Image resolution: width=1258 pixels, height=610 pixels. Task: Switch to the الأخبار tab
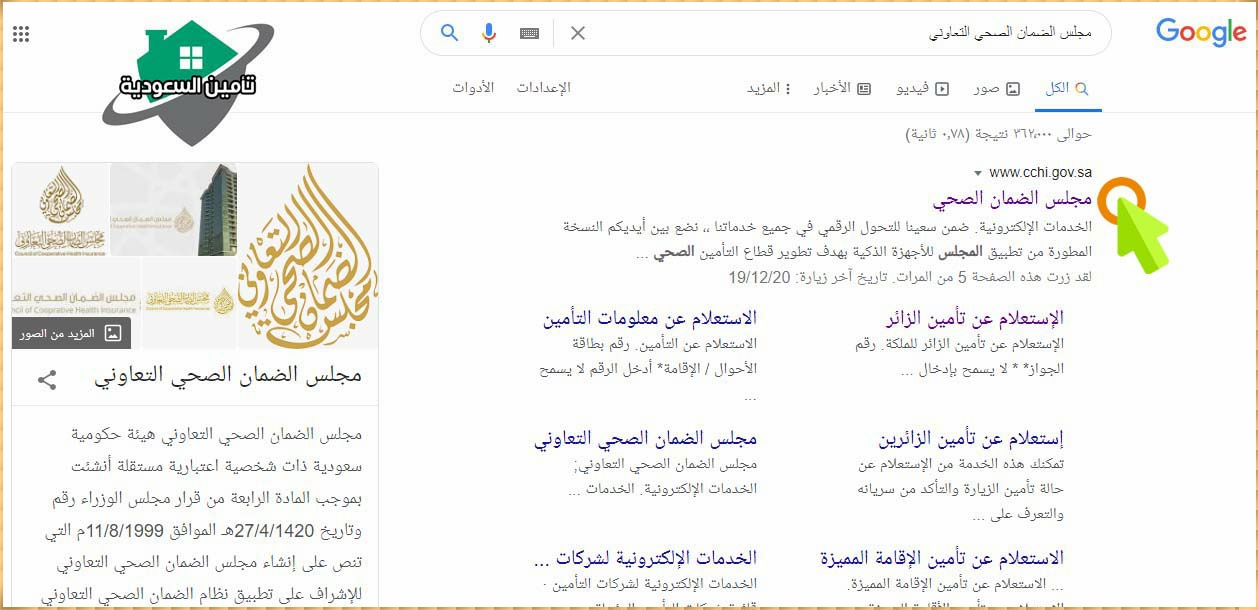842,88
